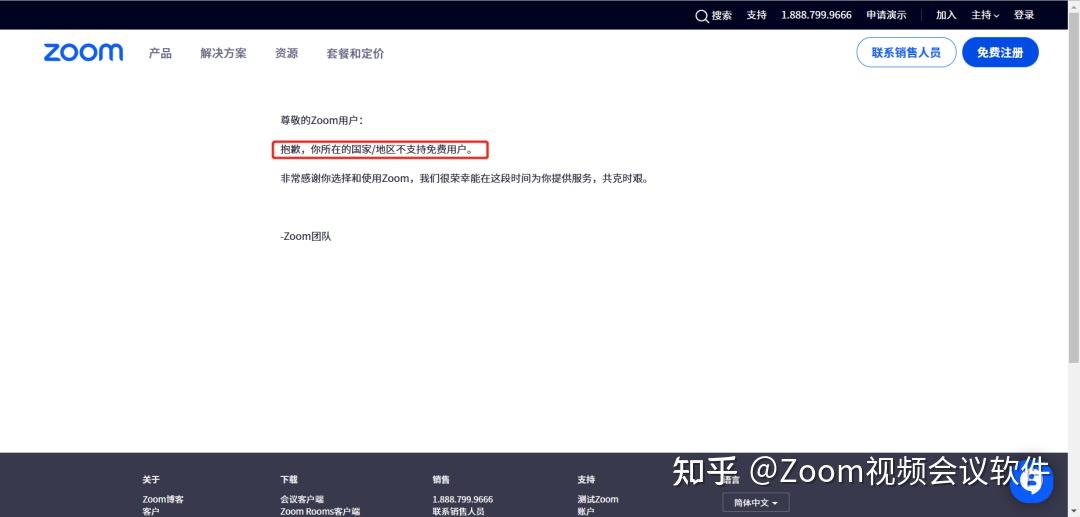Click the -Zoom团队 signature text

pyautogui.click(x=306, y=236)
